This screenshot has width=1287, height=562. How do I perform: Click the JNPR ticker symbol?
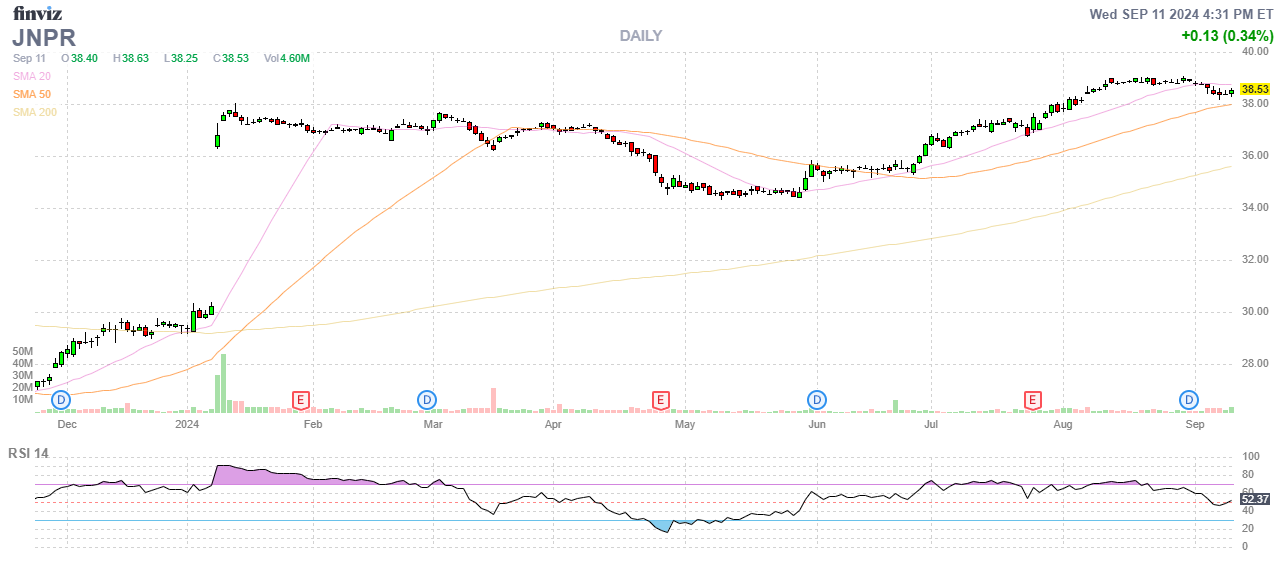pos(43,37)
